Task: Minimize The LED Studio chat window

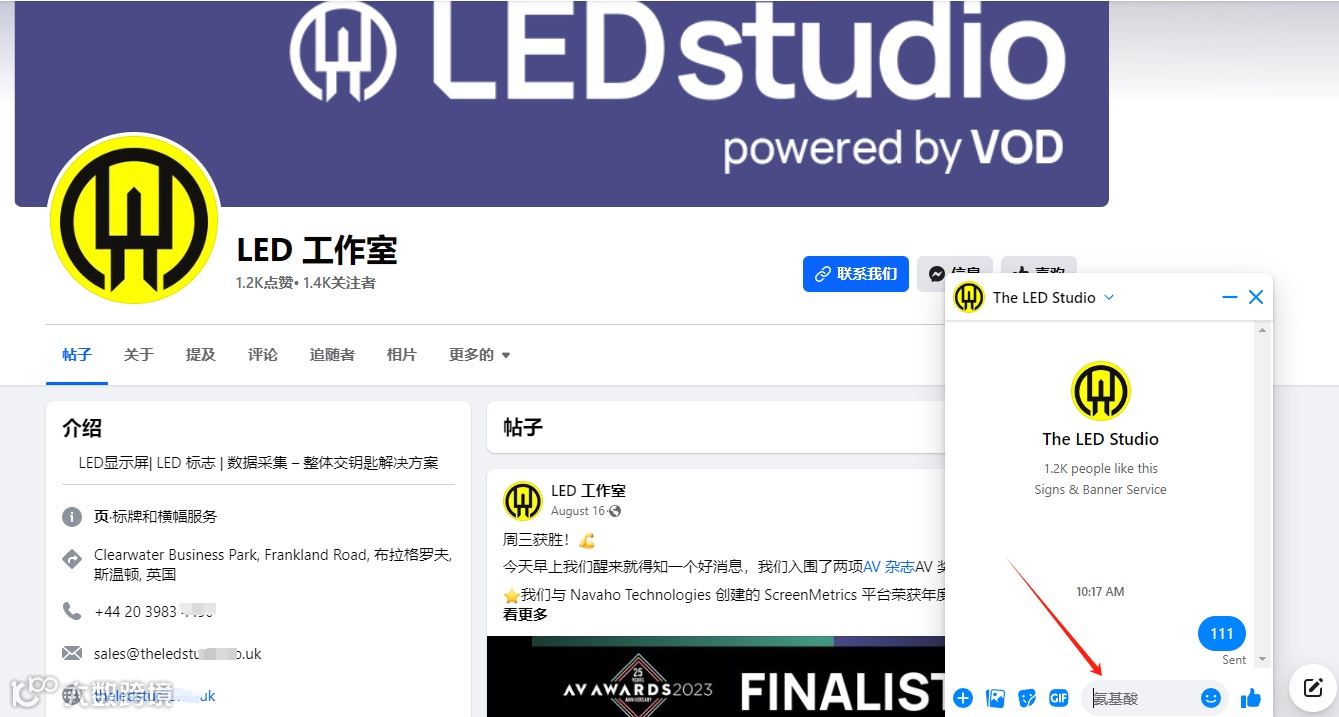Action: click(1230, 297)
